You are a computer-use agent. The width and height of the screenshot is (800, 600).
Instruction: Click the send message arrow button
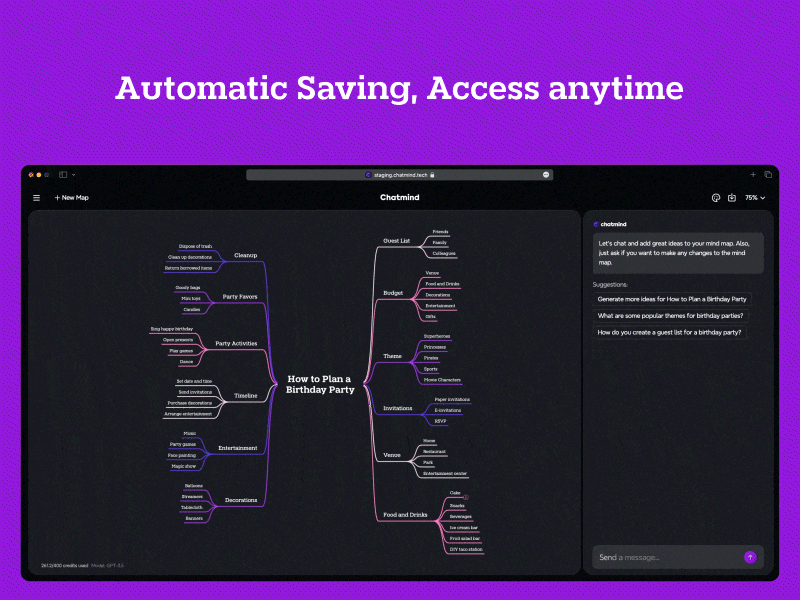point(750,557)
